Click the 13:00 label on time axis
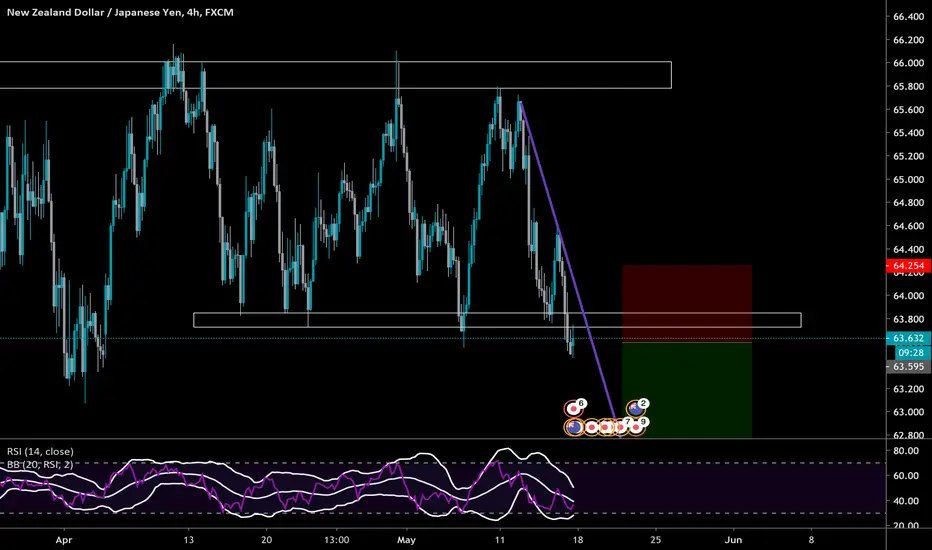932x550 pixels. point(336,540)
